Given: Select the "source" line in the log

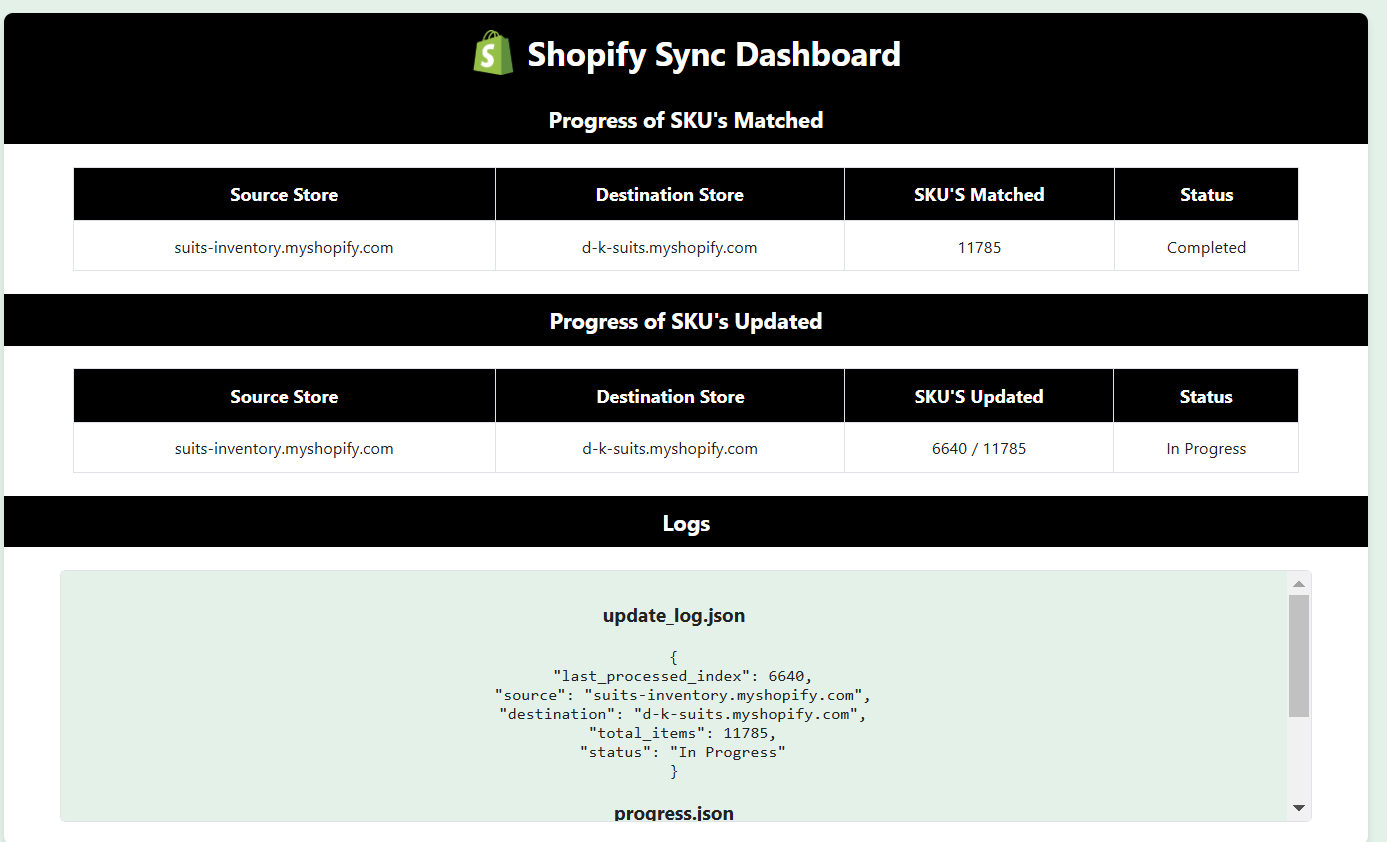Looking at the screenshot, I should click(683, 695).
